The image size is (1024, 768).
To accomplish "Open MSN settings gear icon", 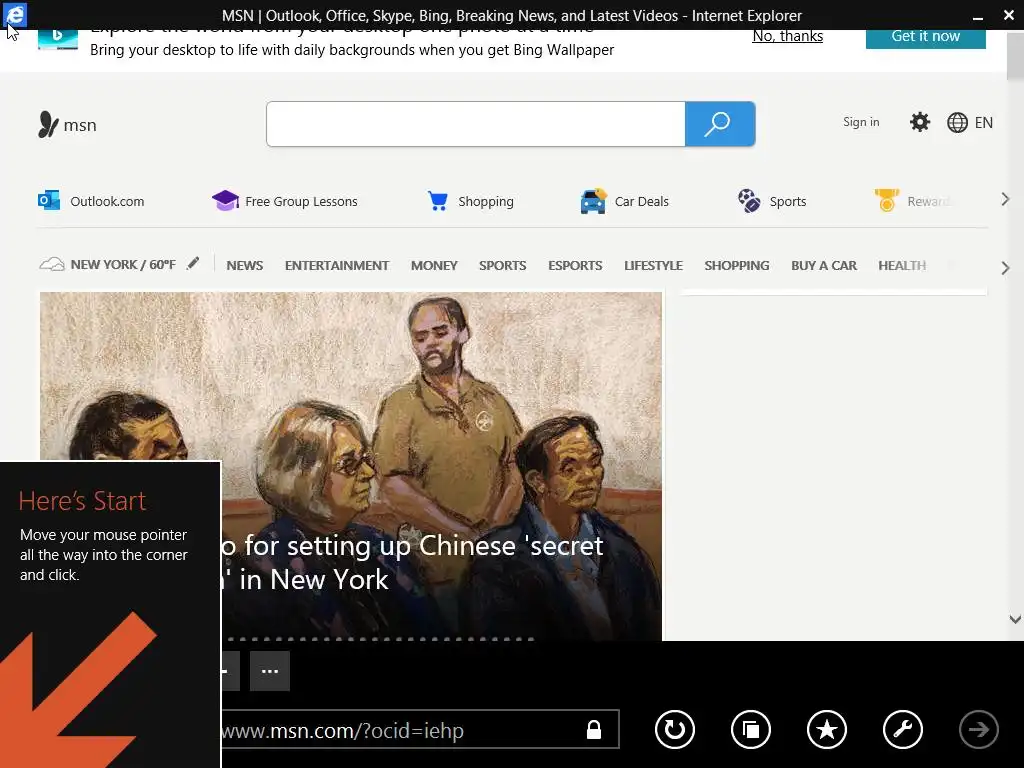I will 920,122.
